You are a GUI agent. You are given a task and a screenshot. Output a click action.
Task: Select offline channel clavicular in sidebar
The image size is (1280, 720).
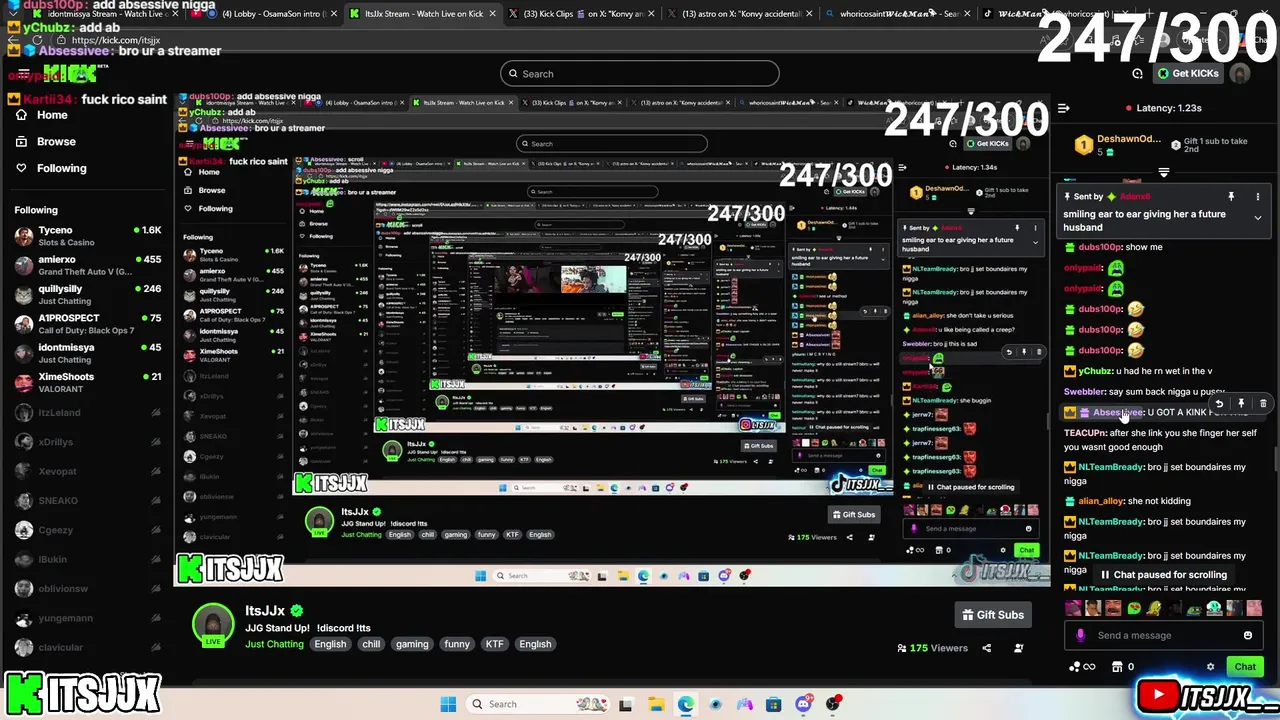88,648
